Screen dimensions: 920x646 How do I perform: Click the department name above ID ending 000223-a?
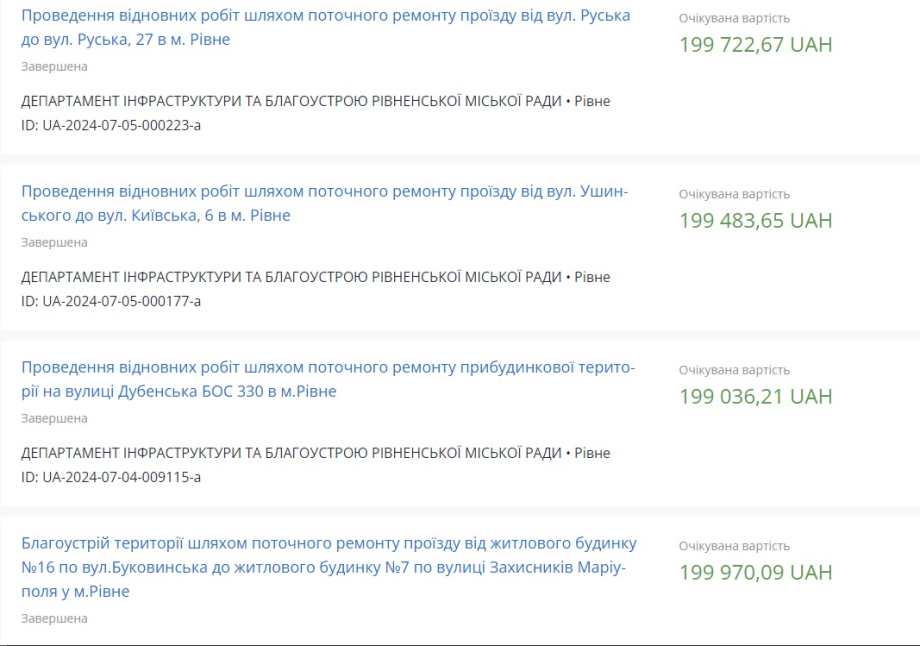tap(291, 101)
